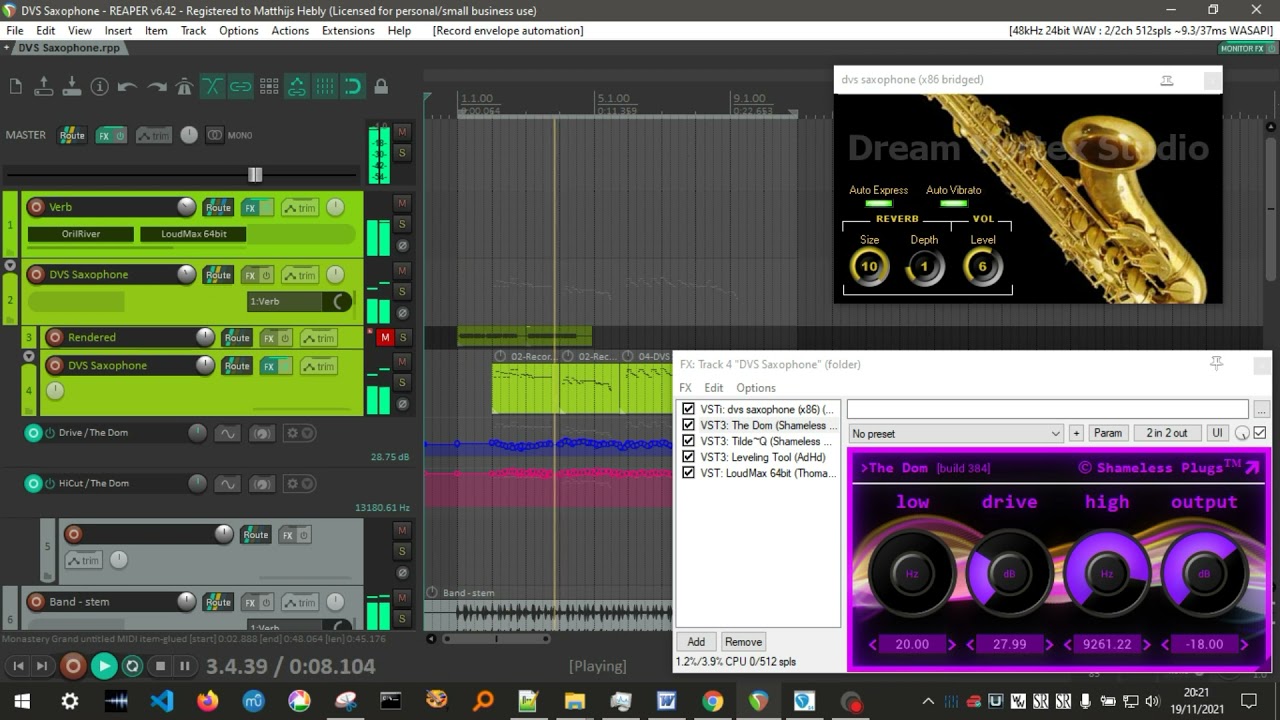
Task: Click trim envelope button on Rendered track
Action: pos(320,338)
